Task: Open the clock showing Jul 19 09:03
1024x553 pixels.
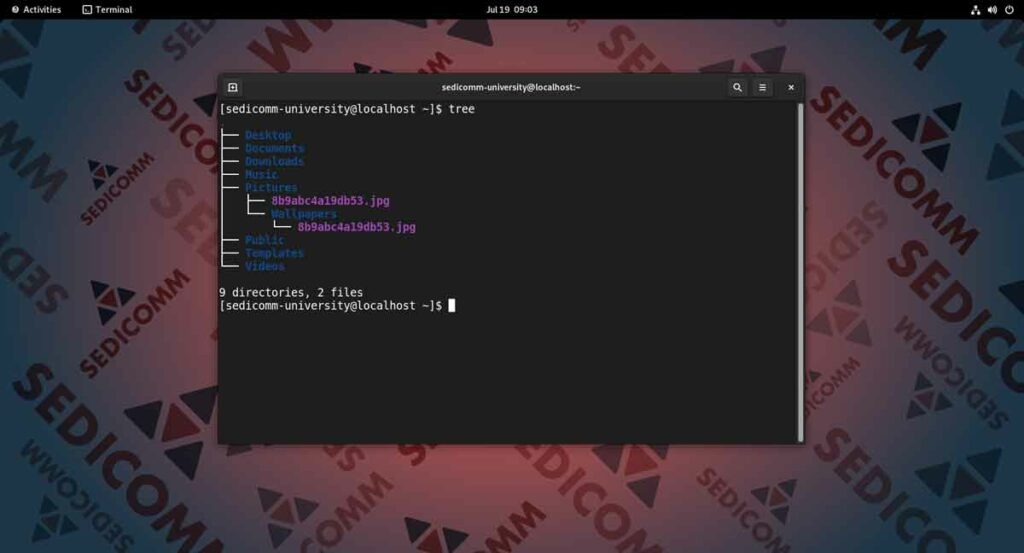Action: click(x=512, y=10)
